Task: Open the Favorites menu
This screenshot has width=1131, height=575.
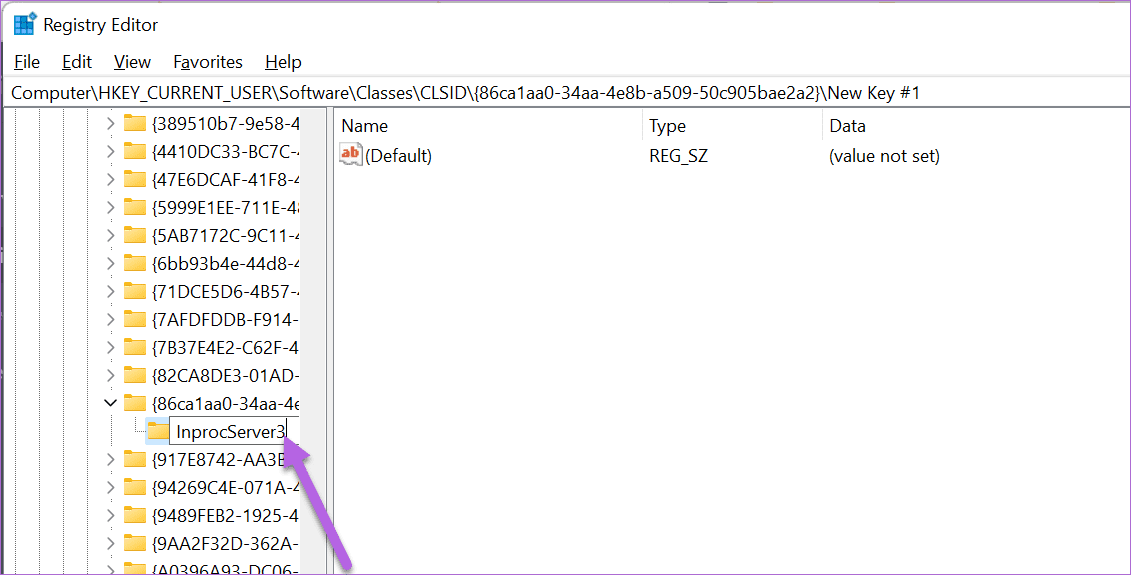Action: click(208, 62)
